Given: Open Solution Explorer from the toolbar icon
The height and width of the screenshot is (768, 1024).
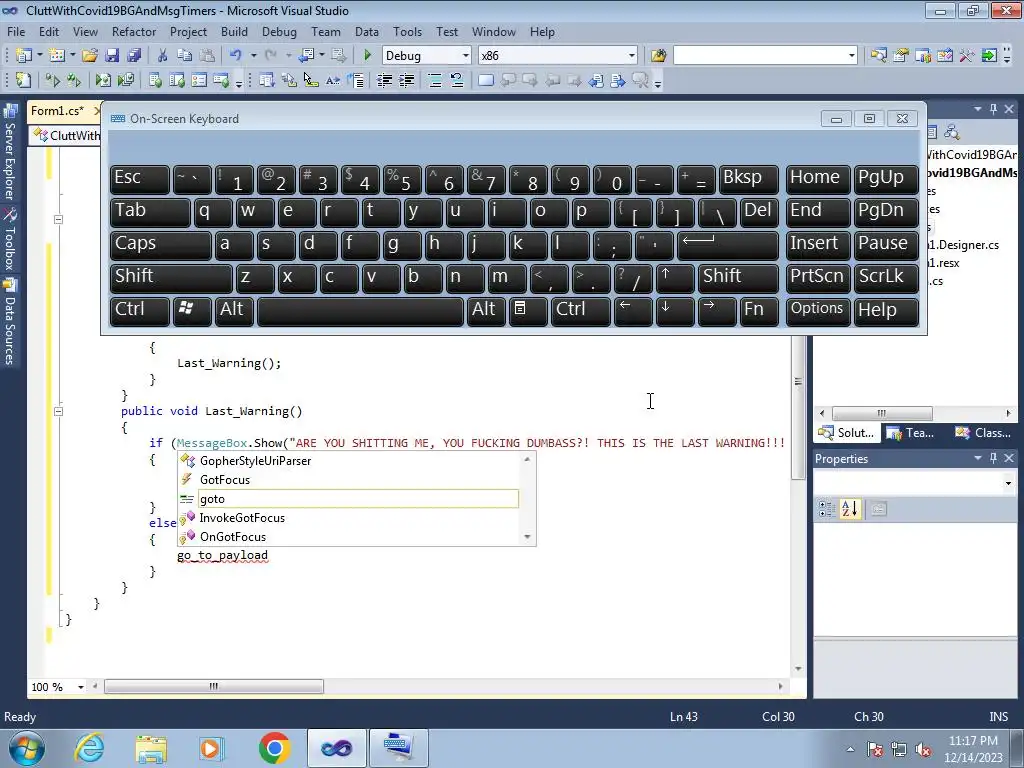Looking at the screenshot, I should pyautogui.click(x=878, y=56).
